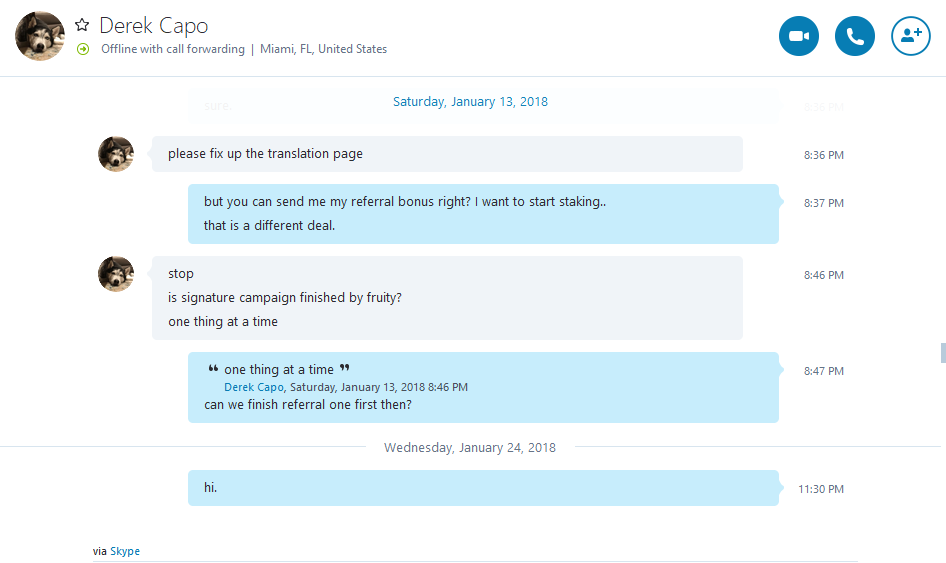Select the "is signature campaign finished by fruity?" line
This screenshot has height=563, width=946.
pyautogui.click(x=285, y=297)
